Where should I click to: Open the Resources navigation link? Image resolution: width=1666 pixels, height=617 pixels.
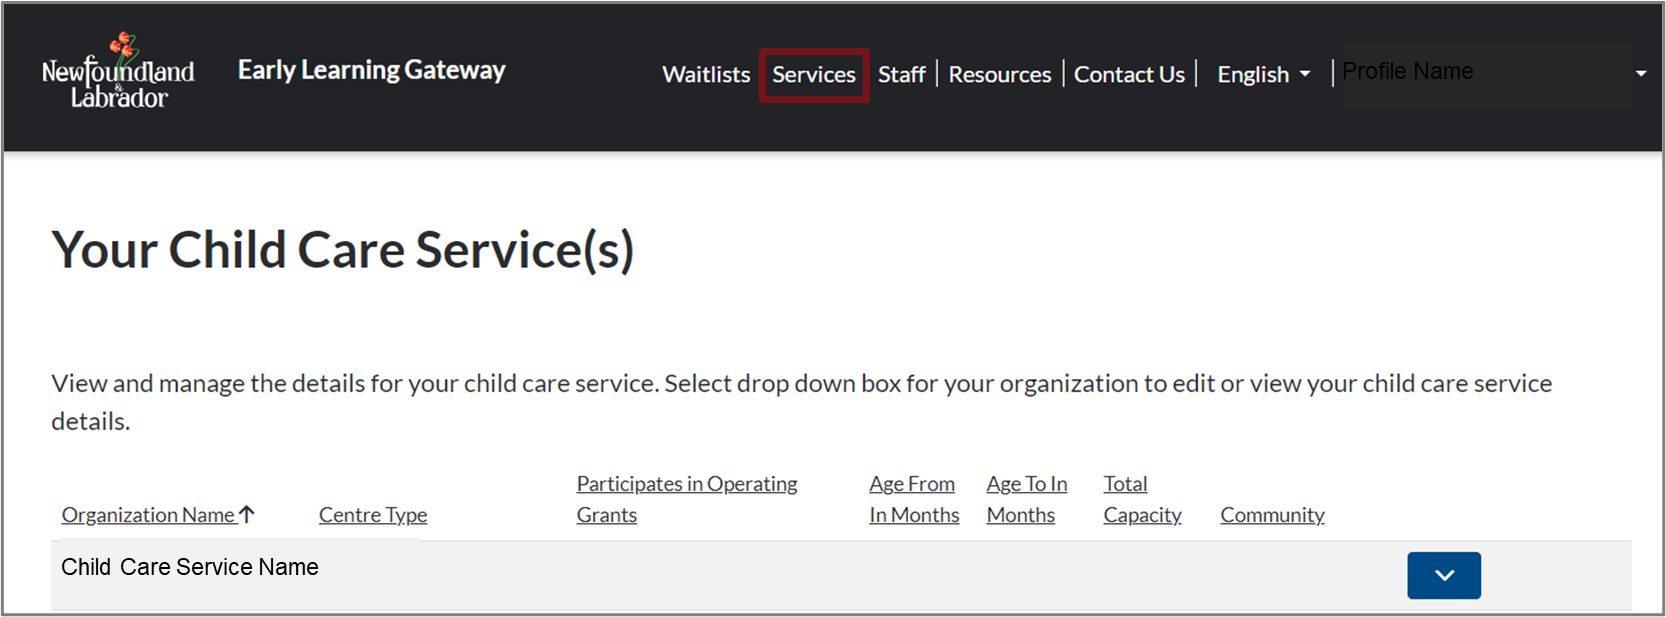coord(999,75)
